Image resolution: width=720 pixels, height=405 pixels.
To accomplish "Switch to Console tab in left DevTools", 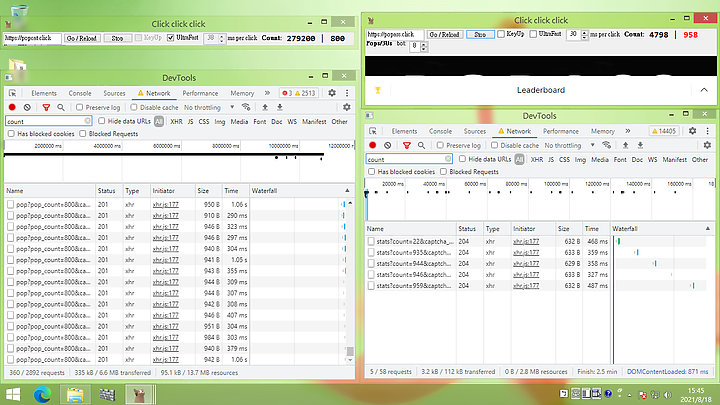I will click(80, 93).
